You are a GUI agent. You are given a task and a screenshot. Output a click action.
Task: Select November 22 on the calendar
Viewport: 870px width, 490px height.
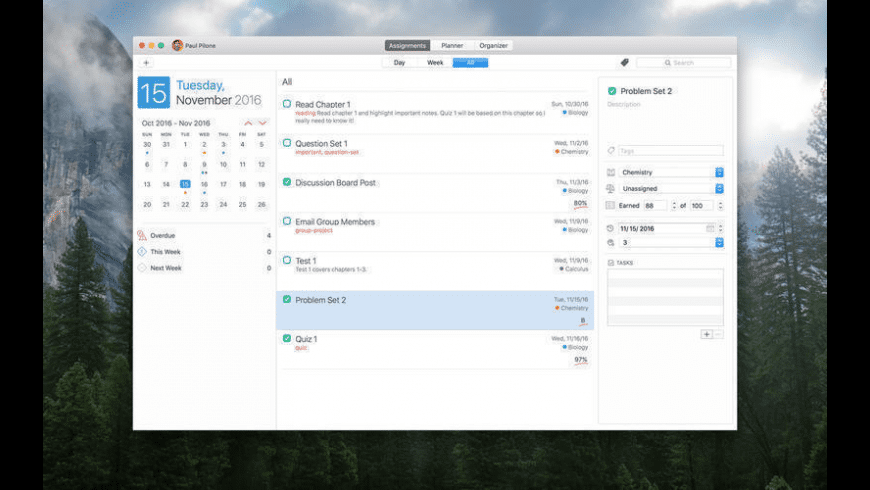[x=185, y=205]
